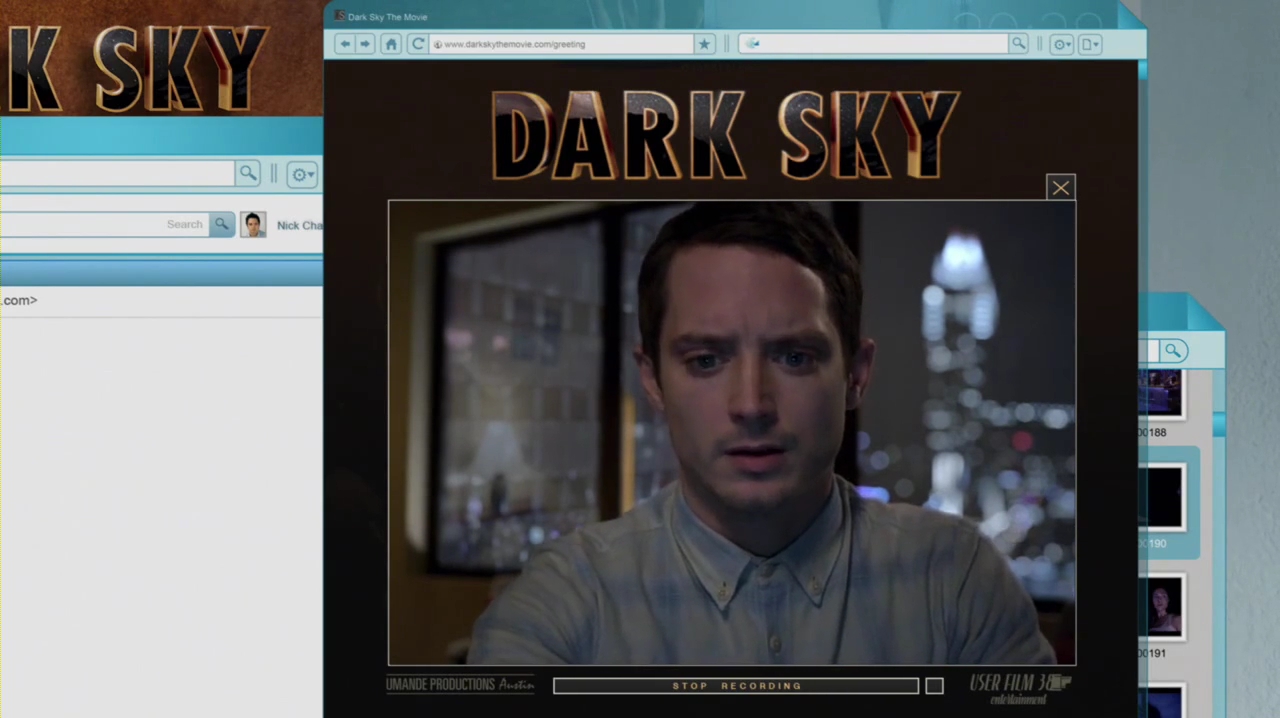This screenshot has height=718, width=1280.
Task: Close the video recording overlay with the X
Action: [1060, 187]
